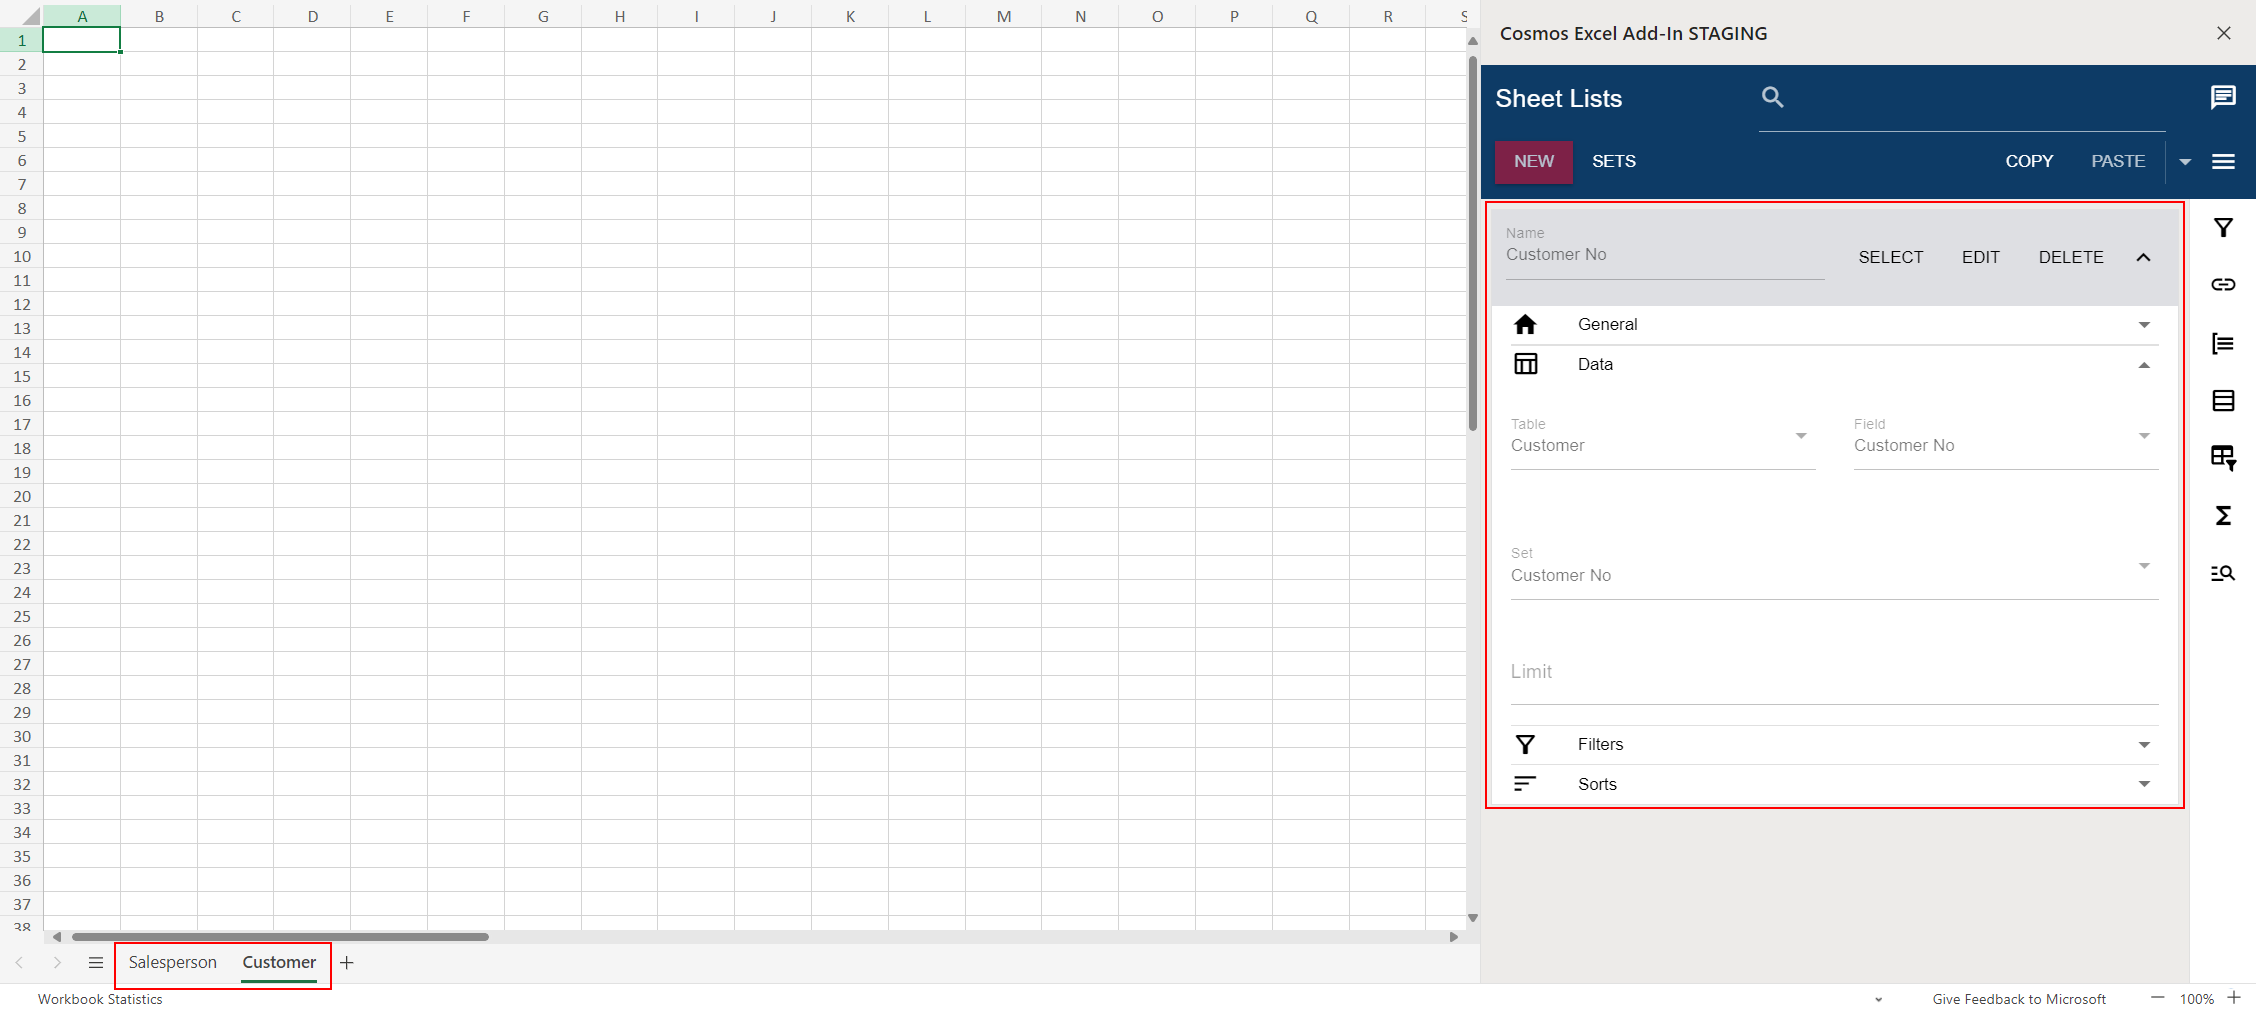Click the home icon beside General

coord(1526,324)
